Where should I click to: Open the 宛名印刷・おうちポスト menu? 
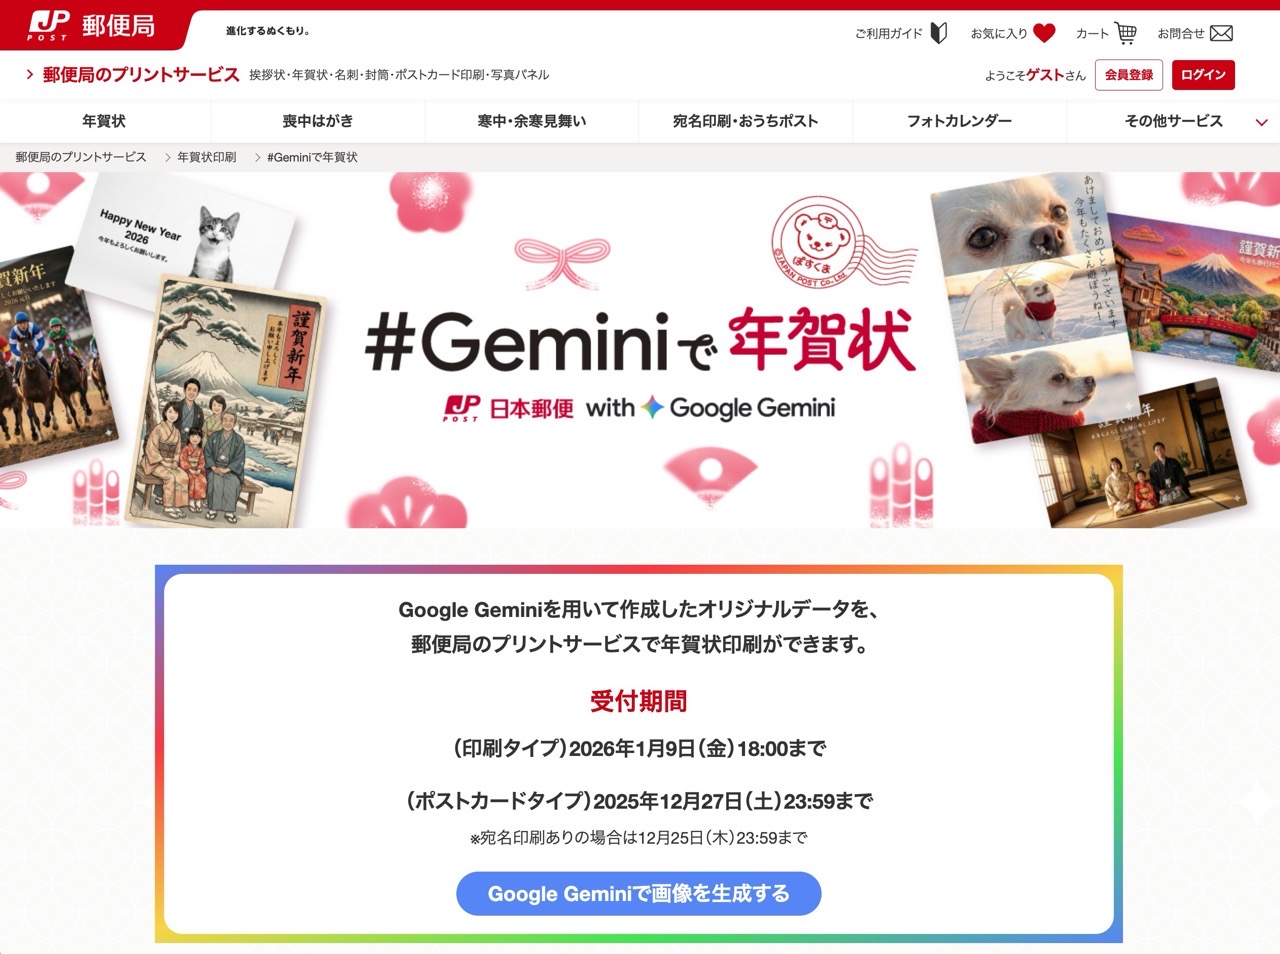coord(745,121)
